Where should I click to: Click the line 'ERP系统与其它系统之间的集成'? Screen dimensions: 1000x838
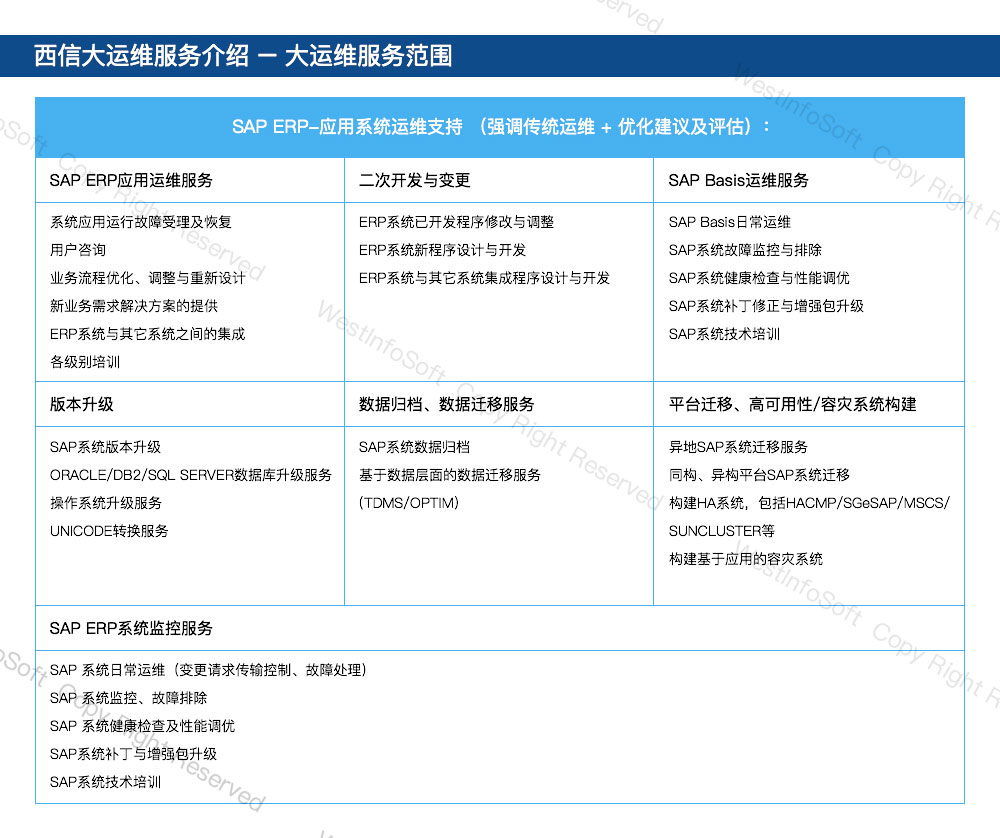click(x=148, y=334)
